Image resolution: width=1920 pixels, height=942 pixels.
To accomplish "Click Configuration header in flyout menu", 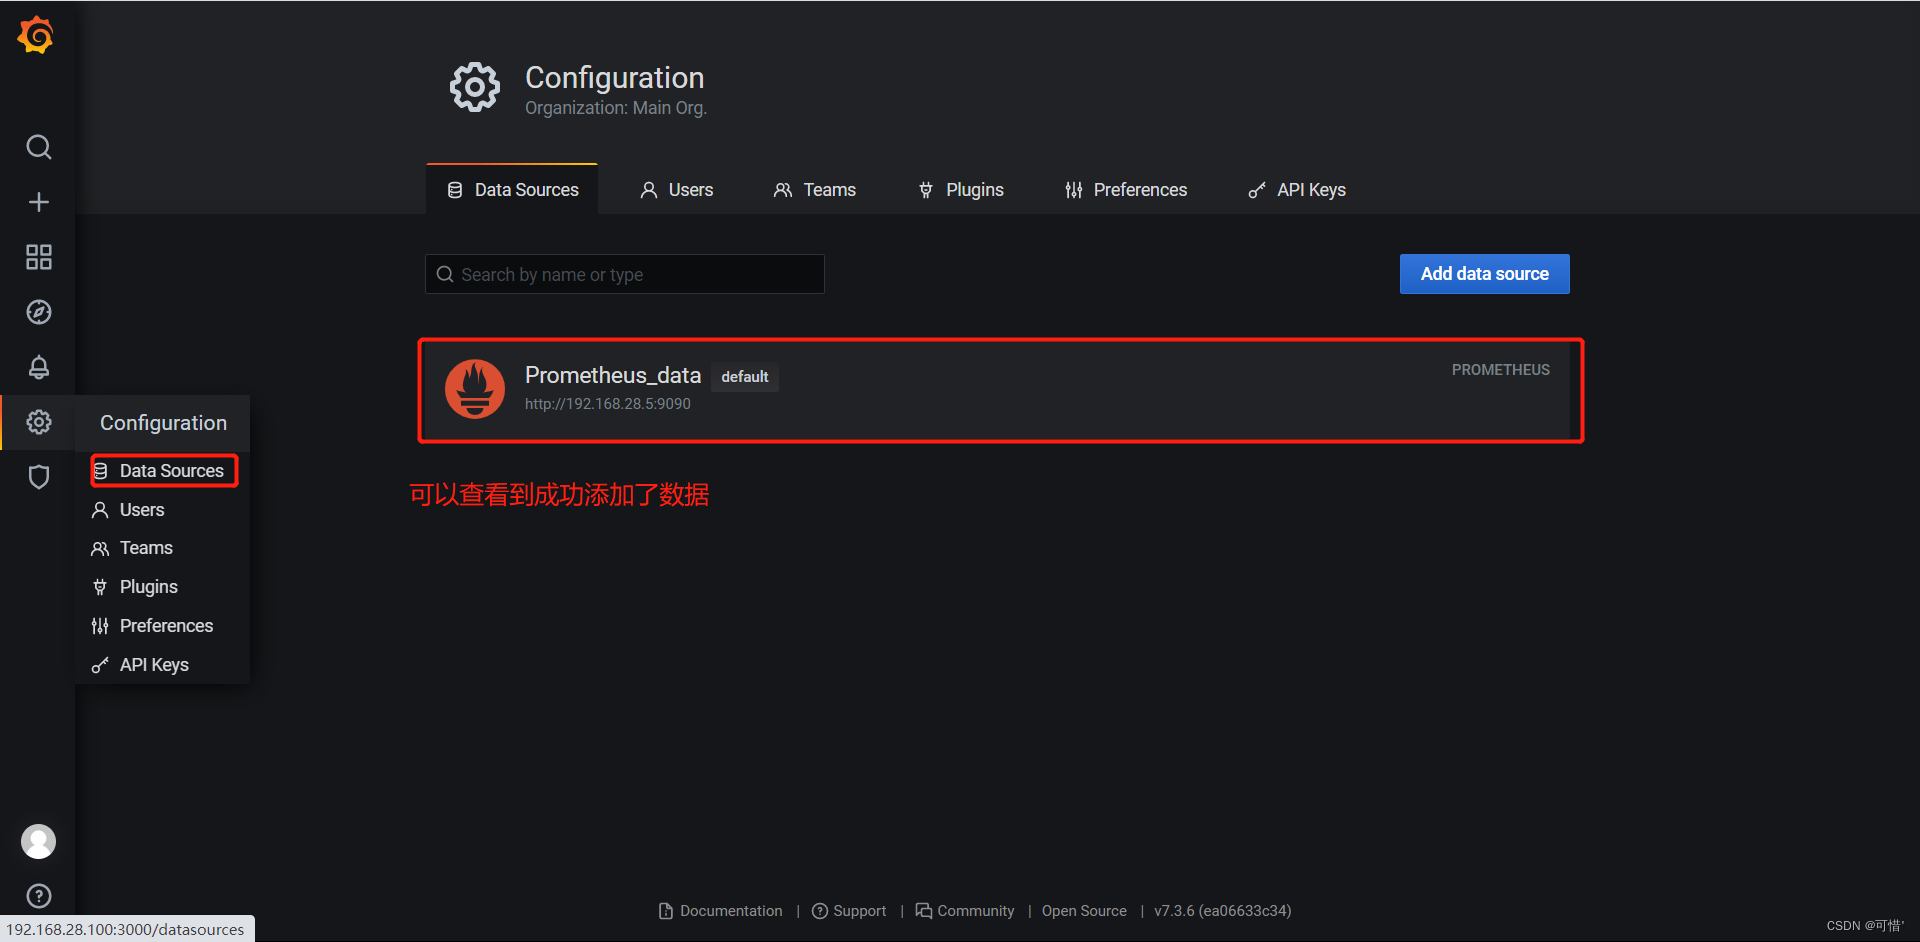I will (x=163, y=423).
